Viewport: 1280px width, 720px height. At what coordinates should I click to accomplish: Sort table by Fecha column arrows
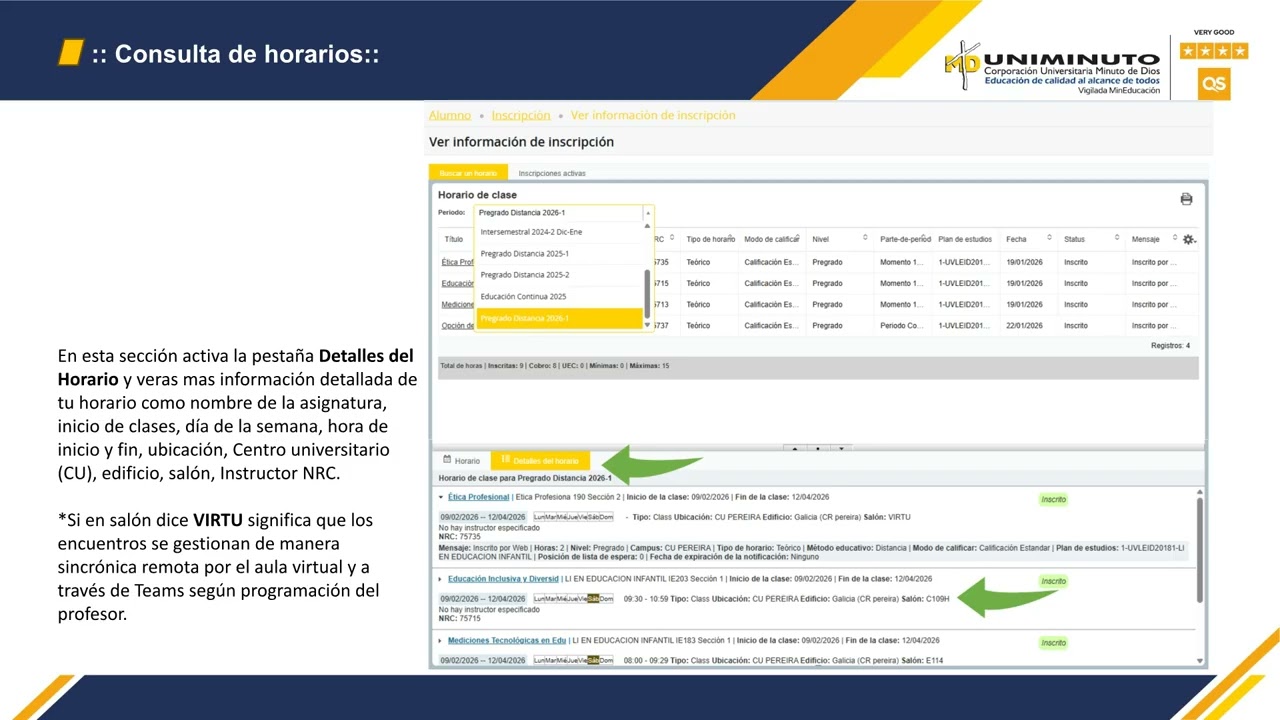click(x=1049, y=238)
